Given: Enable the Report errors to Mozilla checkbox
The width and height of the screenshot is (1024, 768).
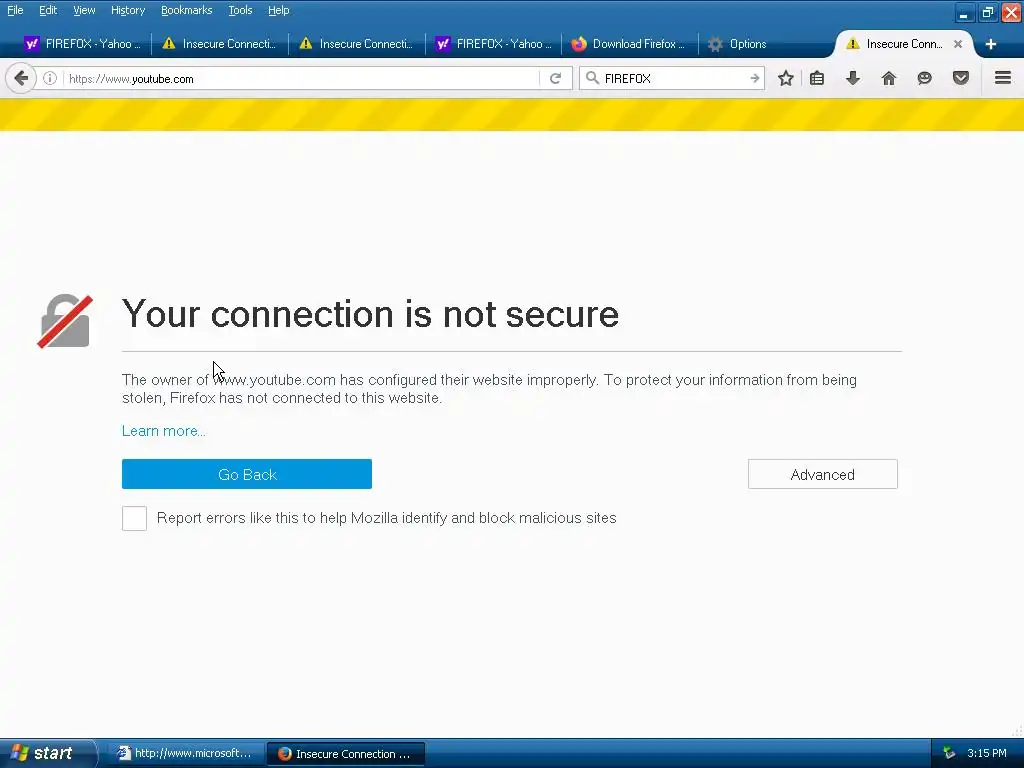Looking at the screenshot, I should [x=135, y=519].
